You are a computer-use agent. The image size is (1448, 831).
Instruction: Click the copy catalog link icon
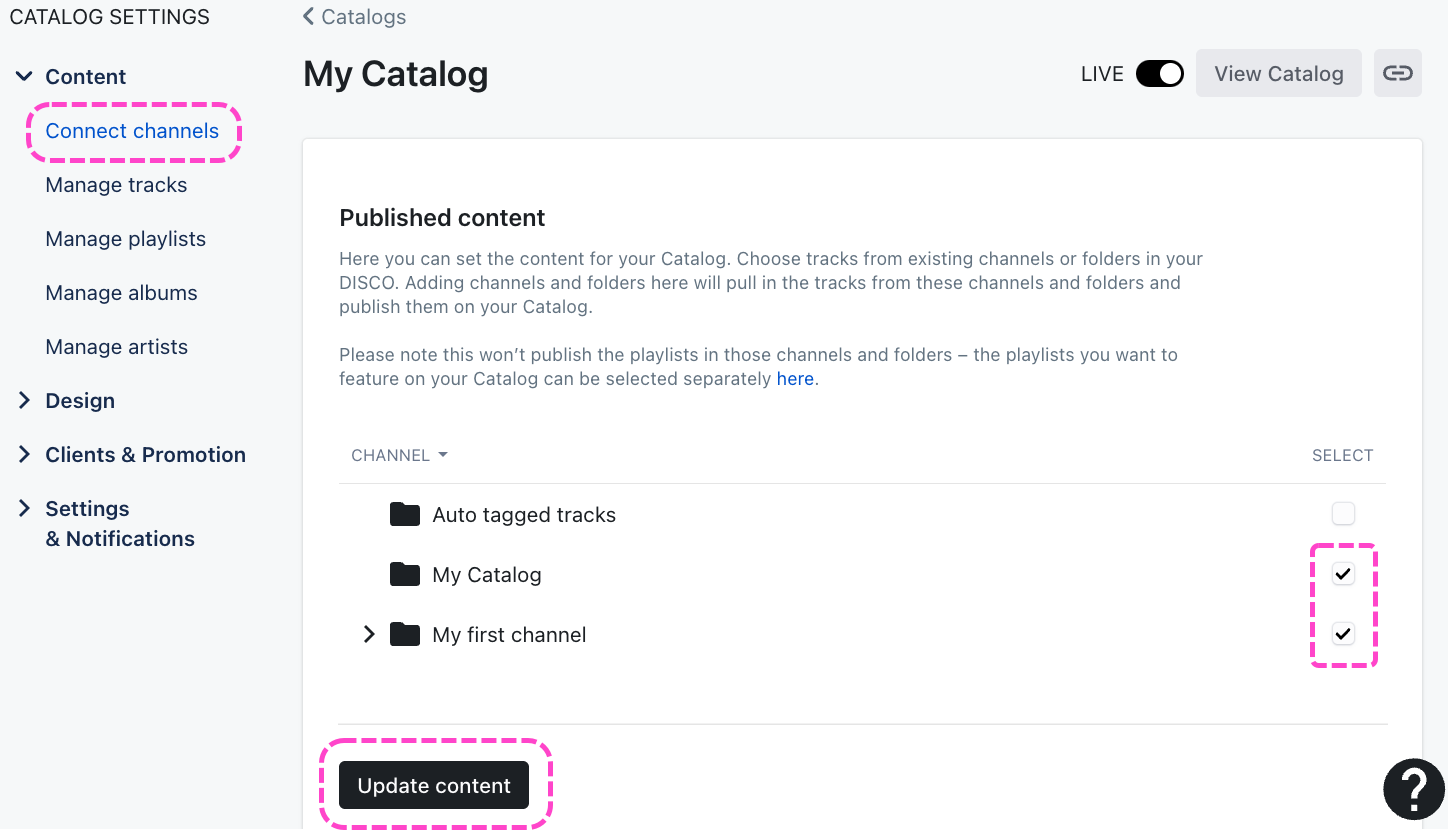click(x=1397, y=74)
